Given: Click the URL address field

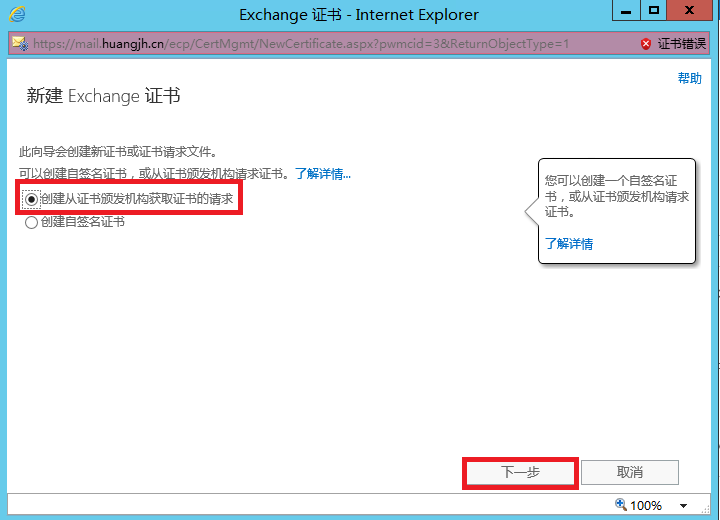Looking at the screenshot, I should 301,44.
